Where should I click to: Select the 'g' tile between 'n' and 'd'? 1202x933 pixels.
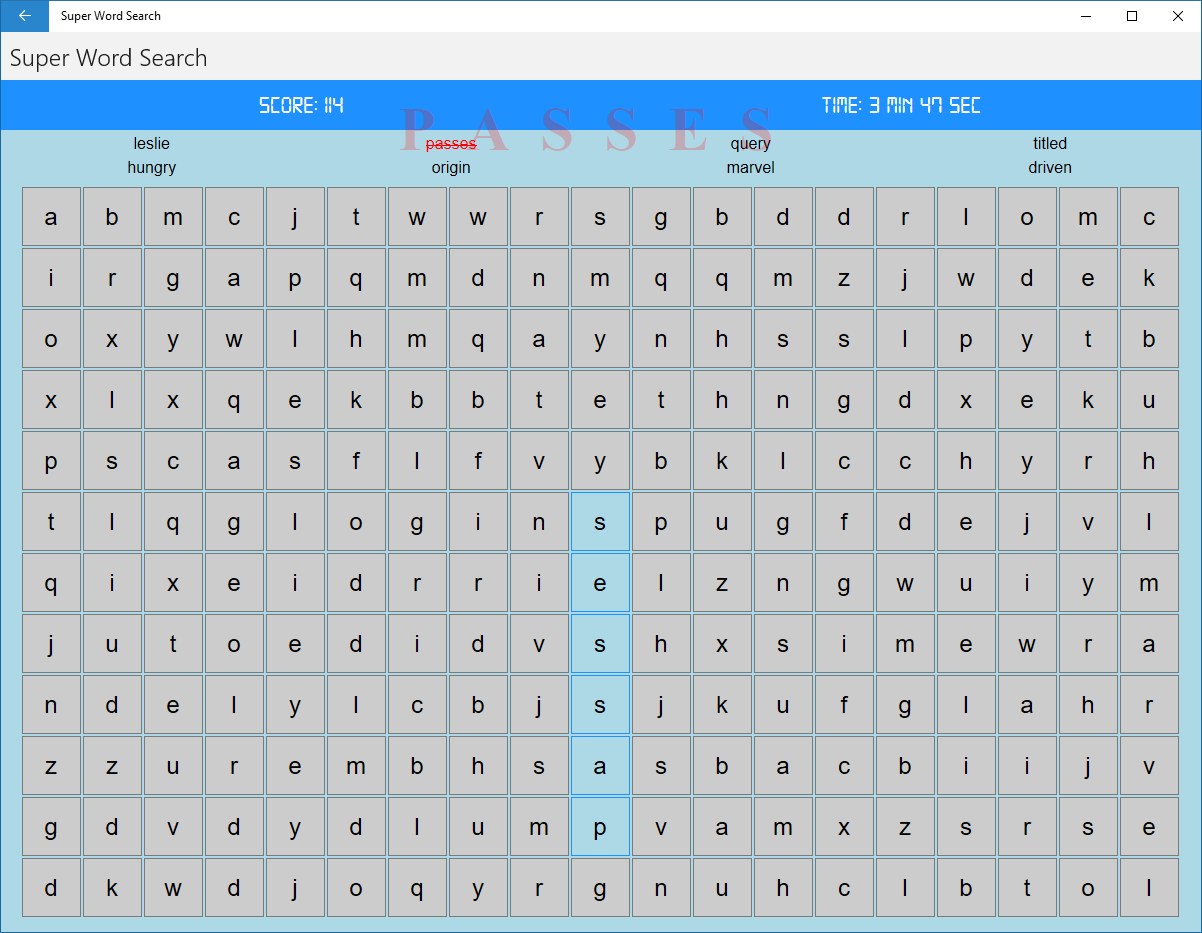pyautogui.click(x=844, y=400)
